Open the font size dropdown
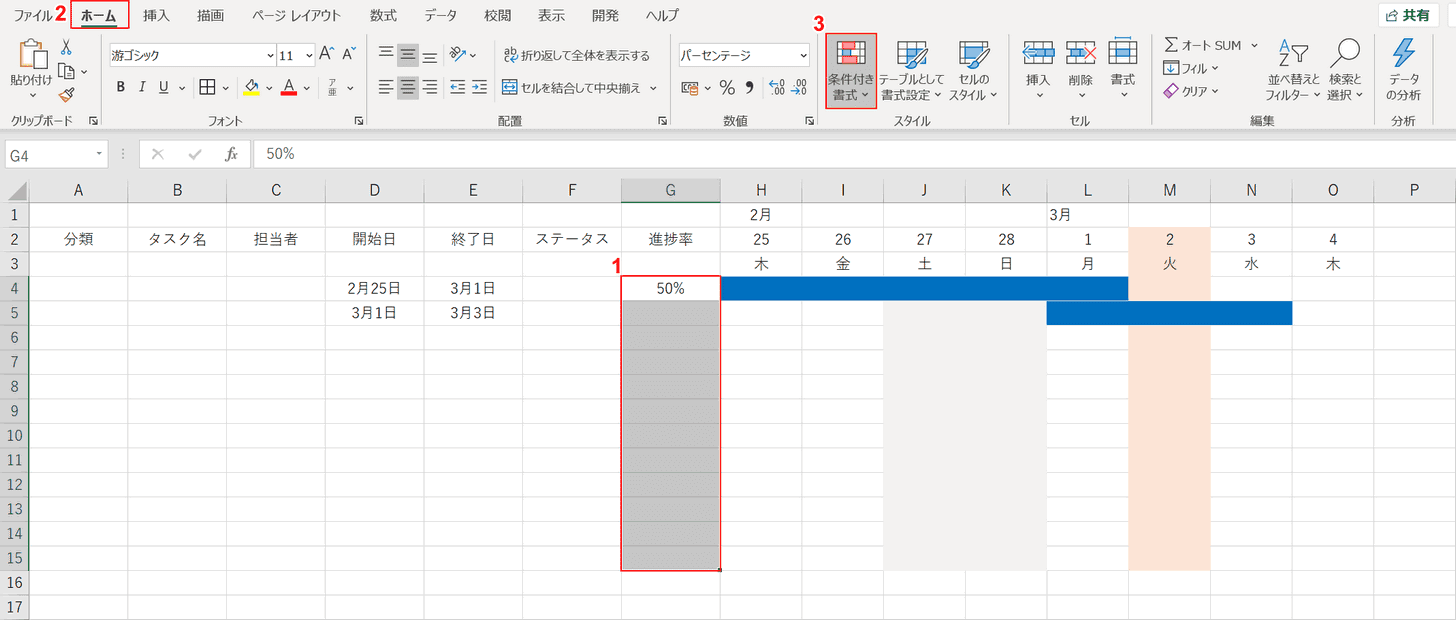Image resolution: width=1456 pixels, height=620 pixels. tap(309, 55)
